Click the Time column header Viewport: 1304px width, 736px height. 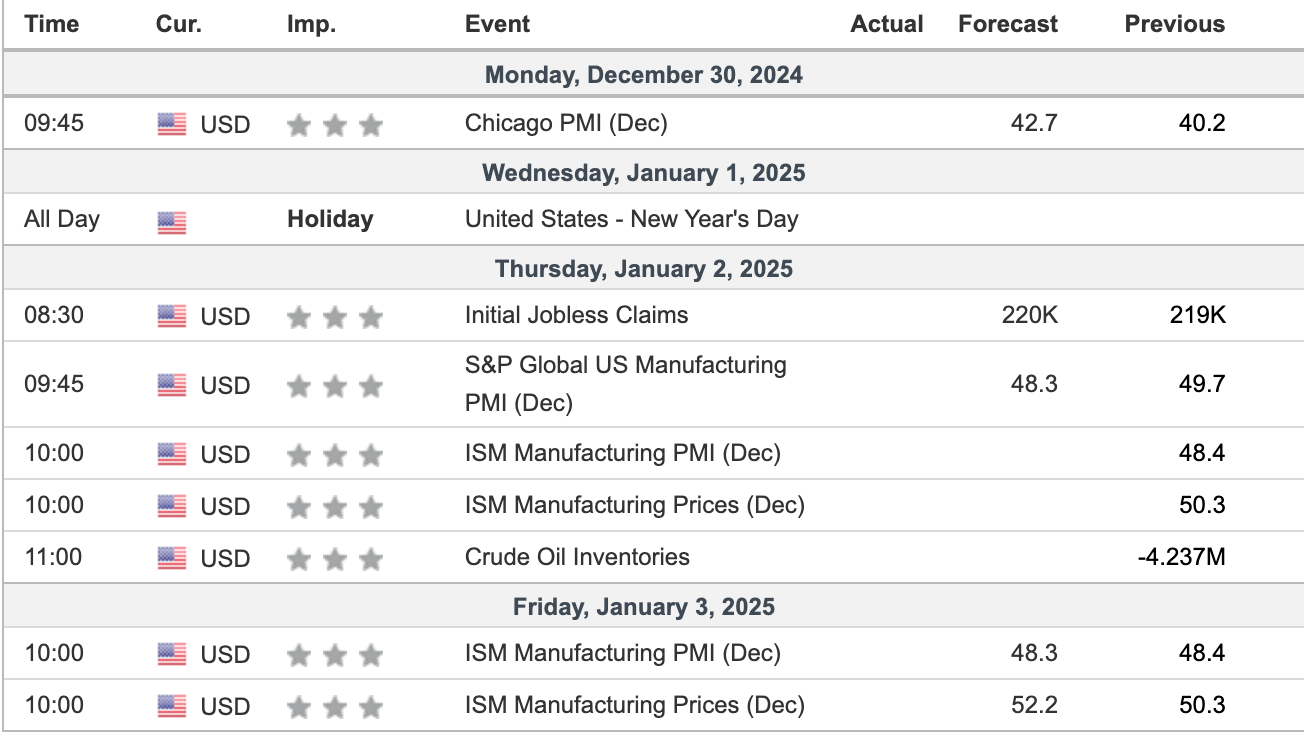(x=51, y=24)
